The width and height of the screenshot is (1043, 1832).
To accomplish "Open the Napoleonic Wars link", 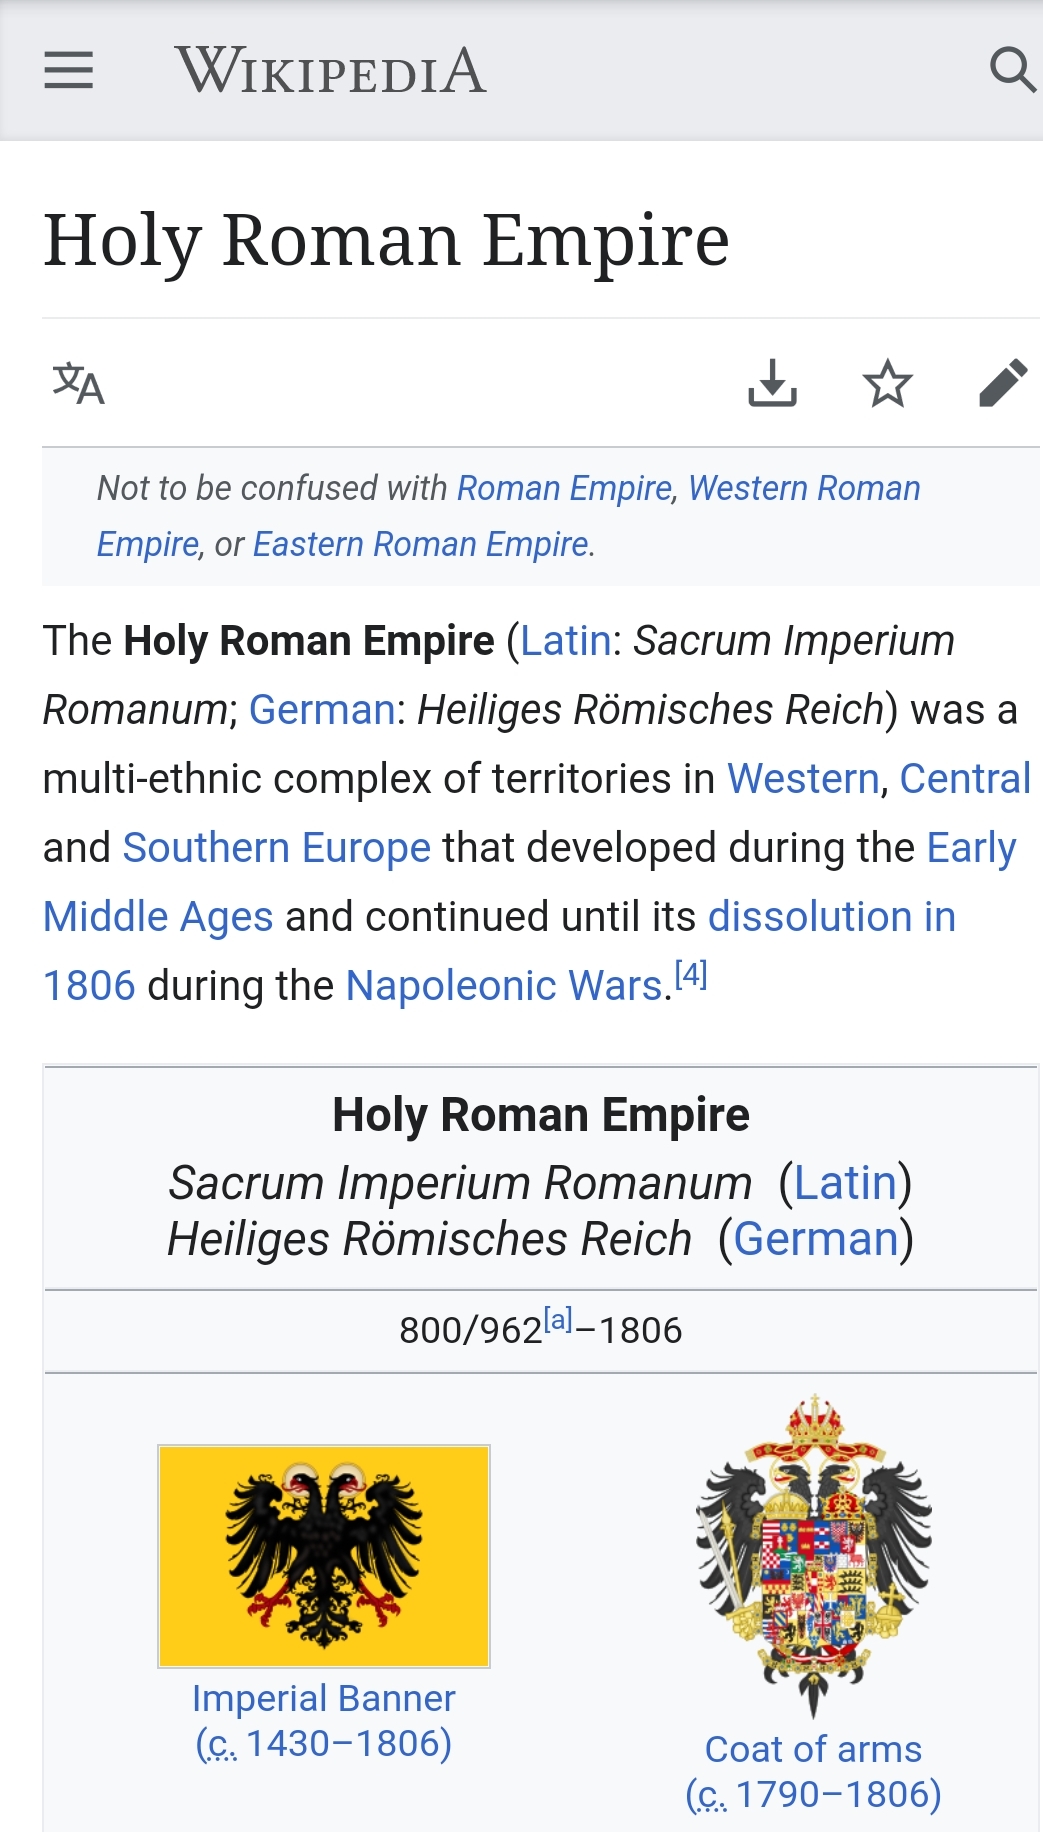I will pos(504,986).
